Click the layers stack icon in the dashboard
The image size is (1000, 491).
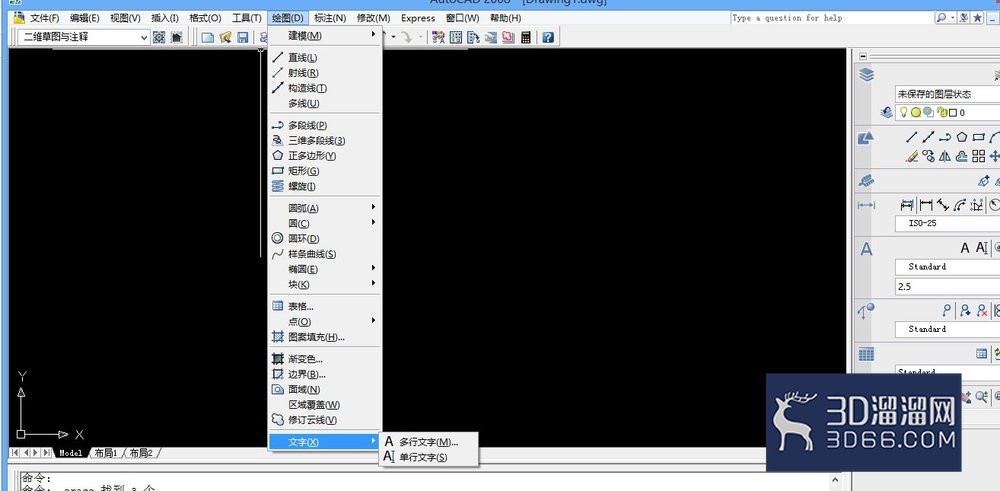click(x=867, y=75)
